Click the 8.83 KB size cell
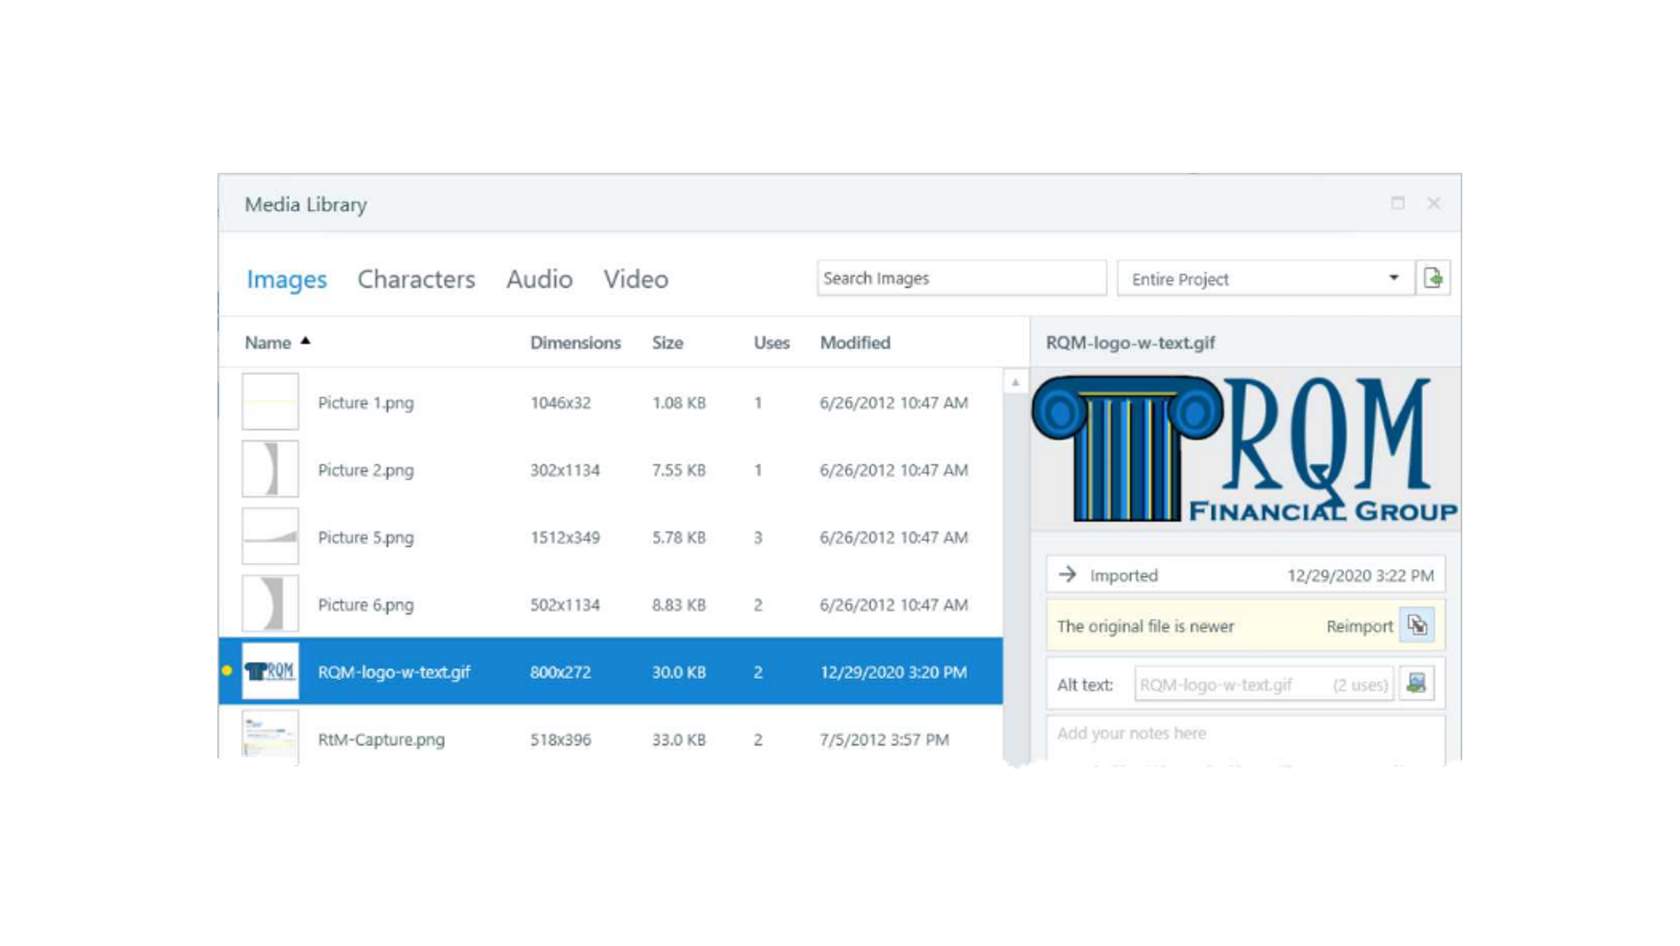The height and width of the screenshot is (946, 1680). click(679, 605)
